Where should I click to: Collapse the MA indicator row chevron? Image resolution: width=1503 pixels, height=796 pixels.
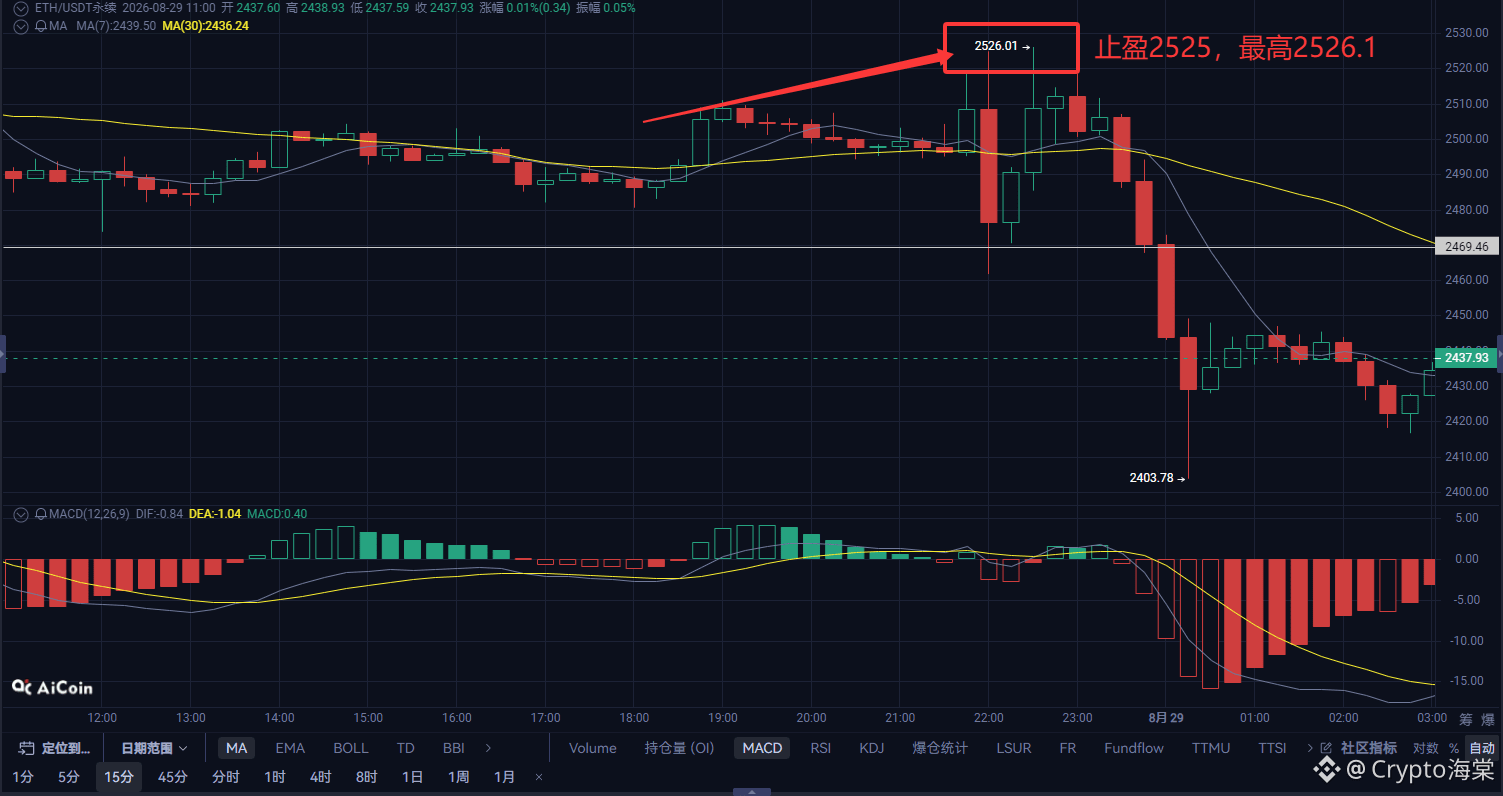click(x=20, y=26)
